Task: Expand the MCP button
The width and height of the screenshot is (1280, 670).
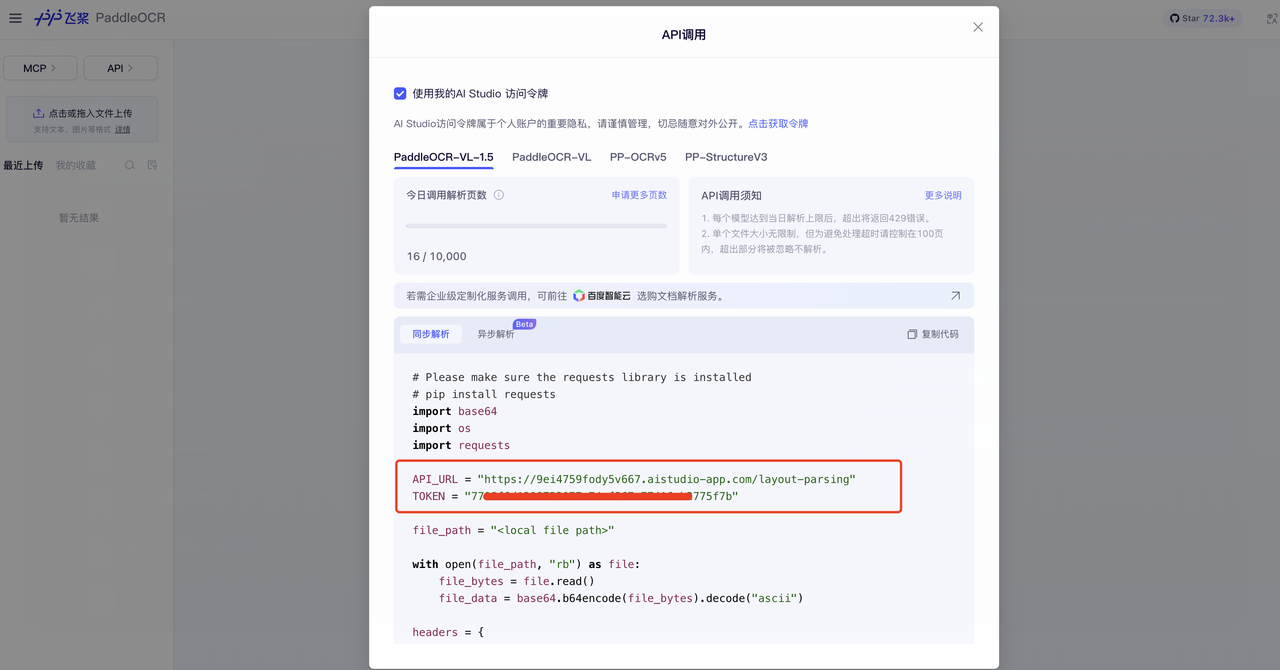Action: 40,68
